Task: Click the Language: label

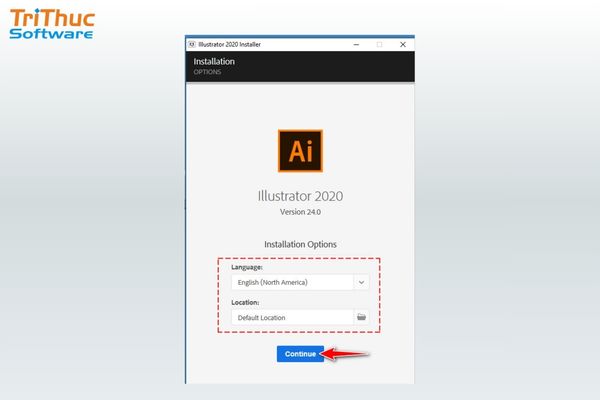Action: point(247,267)
